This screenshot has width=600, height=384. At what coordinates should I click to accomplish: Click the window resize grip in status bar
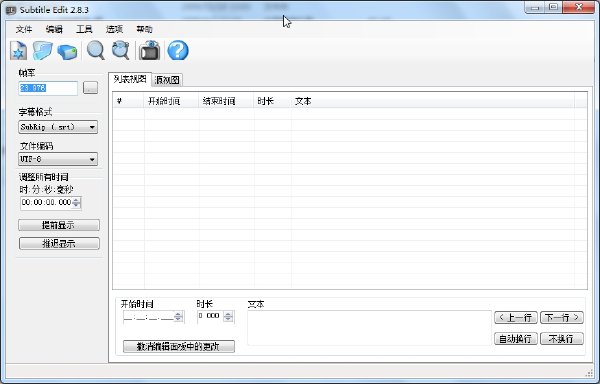[589, 373]
